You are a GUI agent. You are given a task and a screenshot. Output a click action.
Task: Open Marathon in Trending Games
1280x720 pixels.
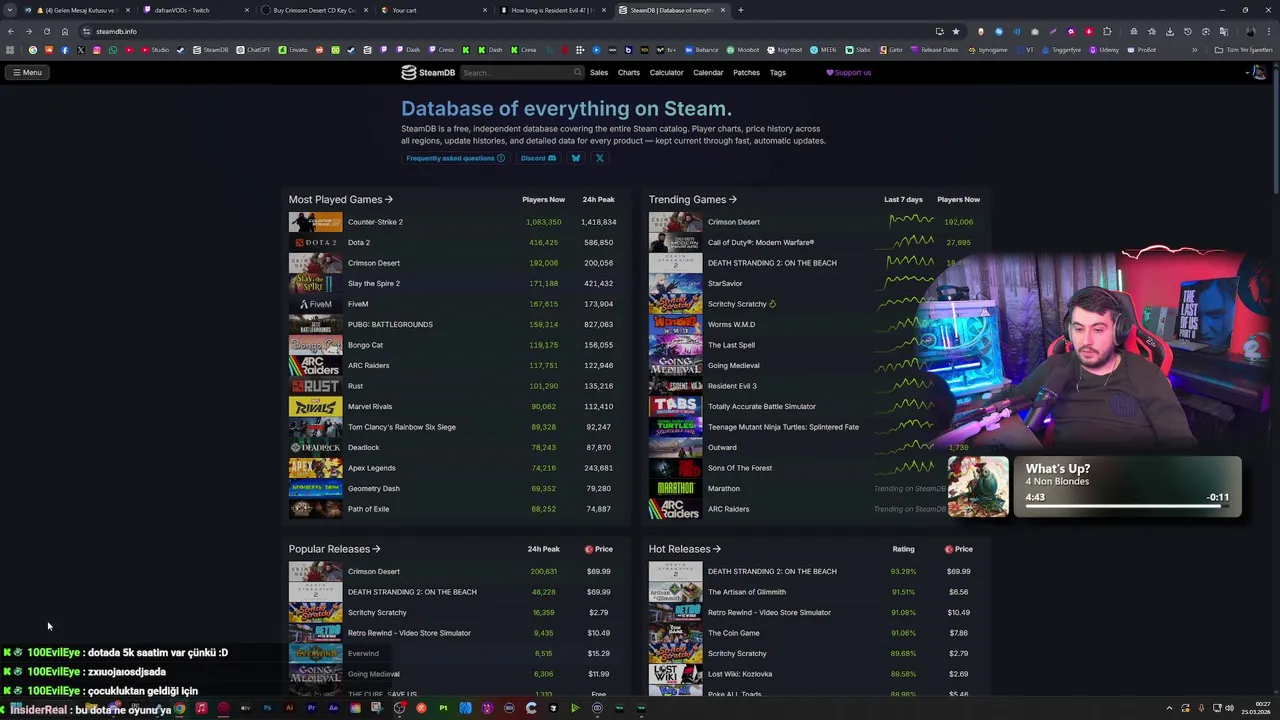(x=724, y=488)
